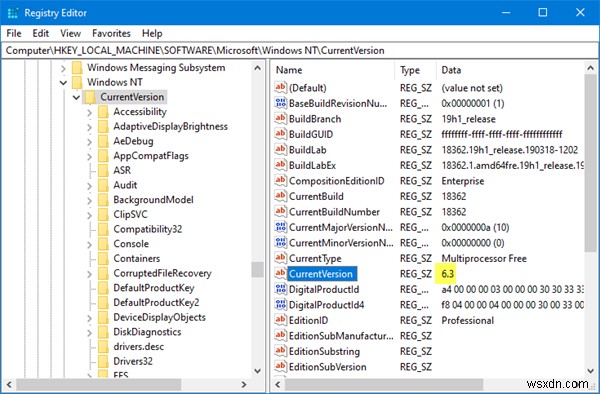Expand the Accessibility key
Viewport: 600px width, 394px height.
[90, 112]
